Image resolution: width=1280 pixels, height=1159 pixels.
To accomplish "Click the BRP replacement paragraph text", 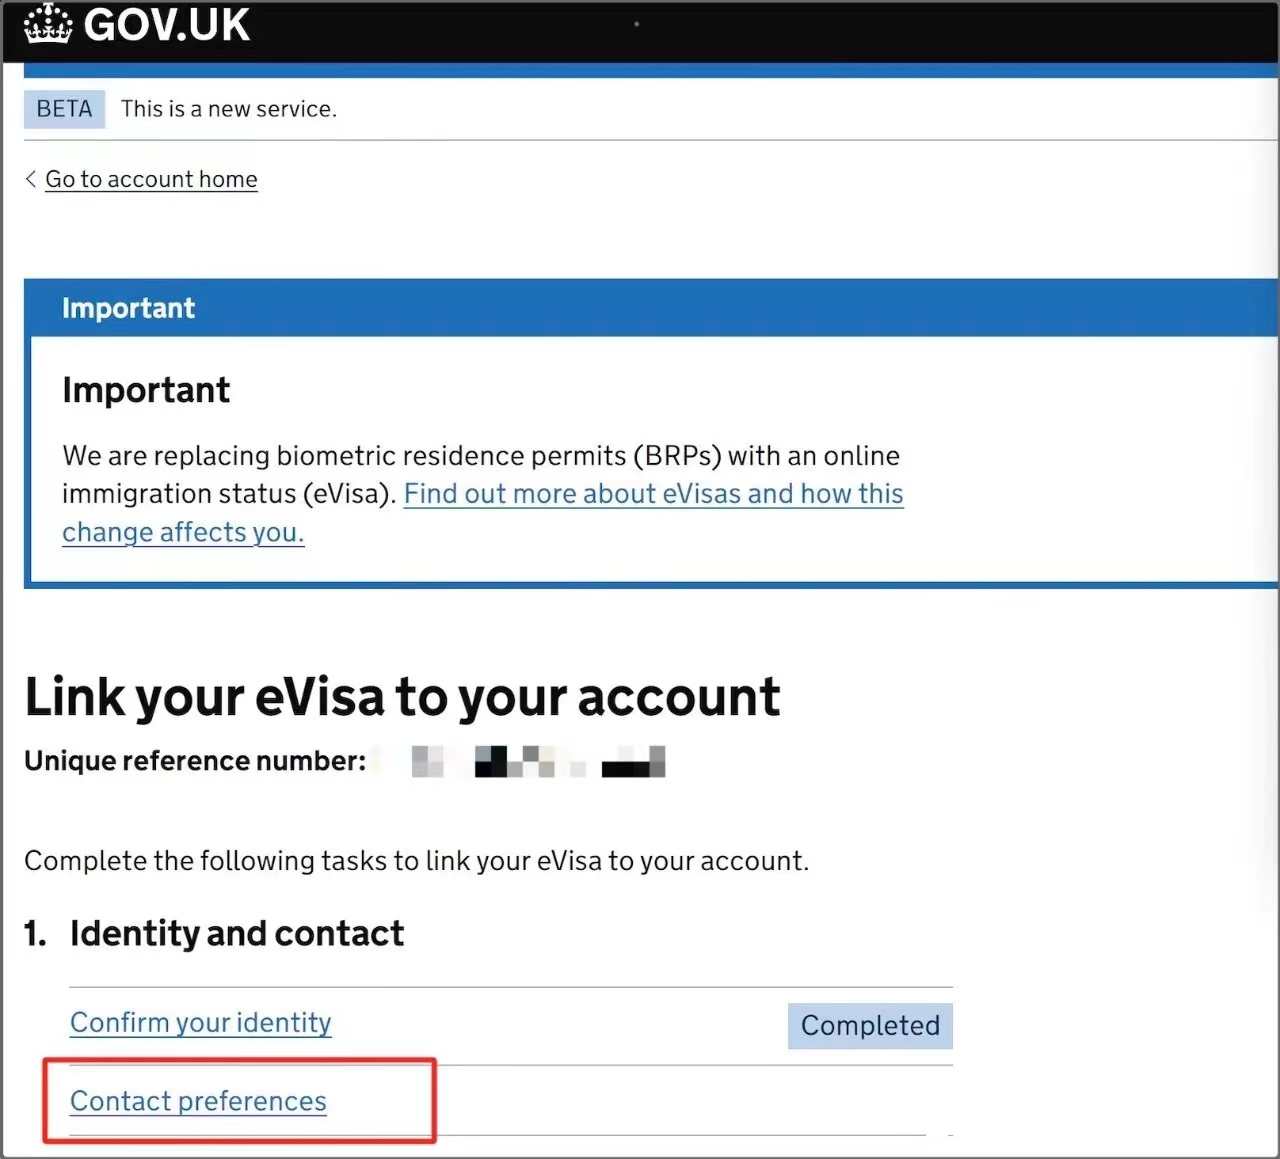I will pos(480,456).
